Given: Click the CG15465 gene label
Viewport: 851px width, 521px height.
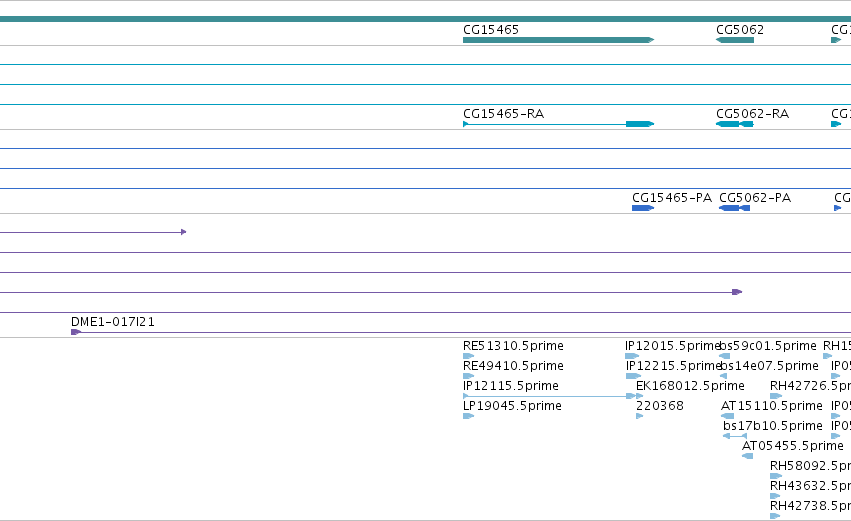Looking at the screenshot, I should coord(491,30).
